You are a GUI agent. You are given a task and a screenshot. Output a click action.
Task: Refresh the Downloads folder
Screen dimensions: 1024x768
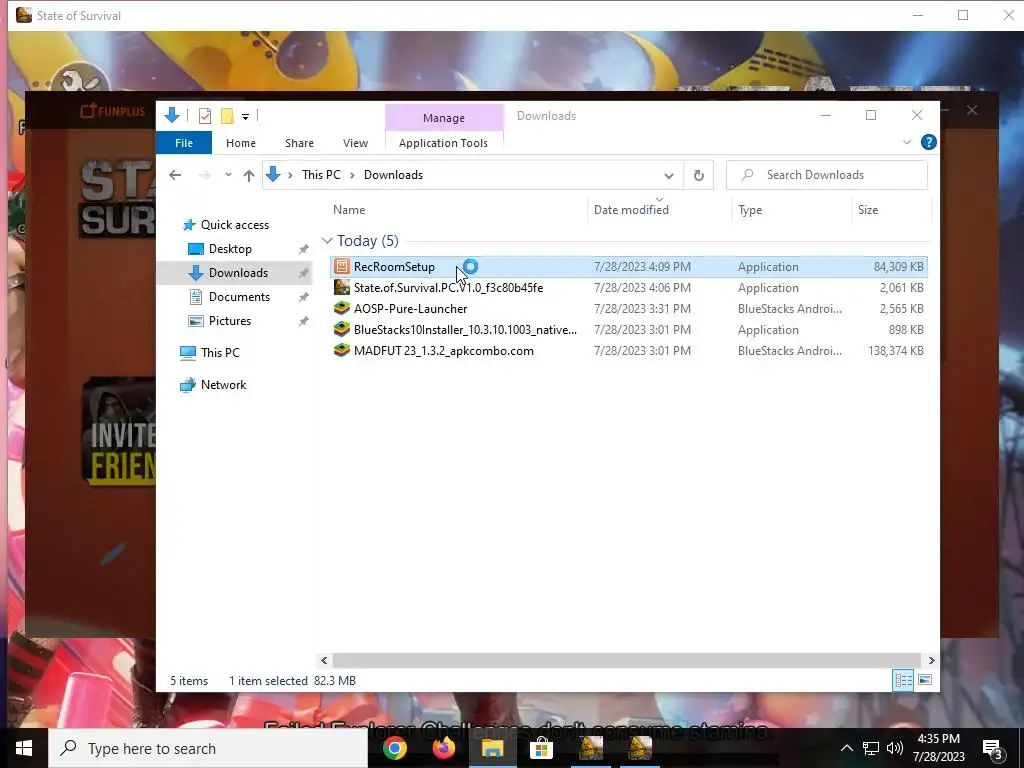coord(699,176)
